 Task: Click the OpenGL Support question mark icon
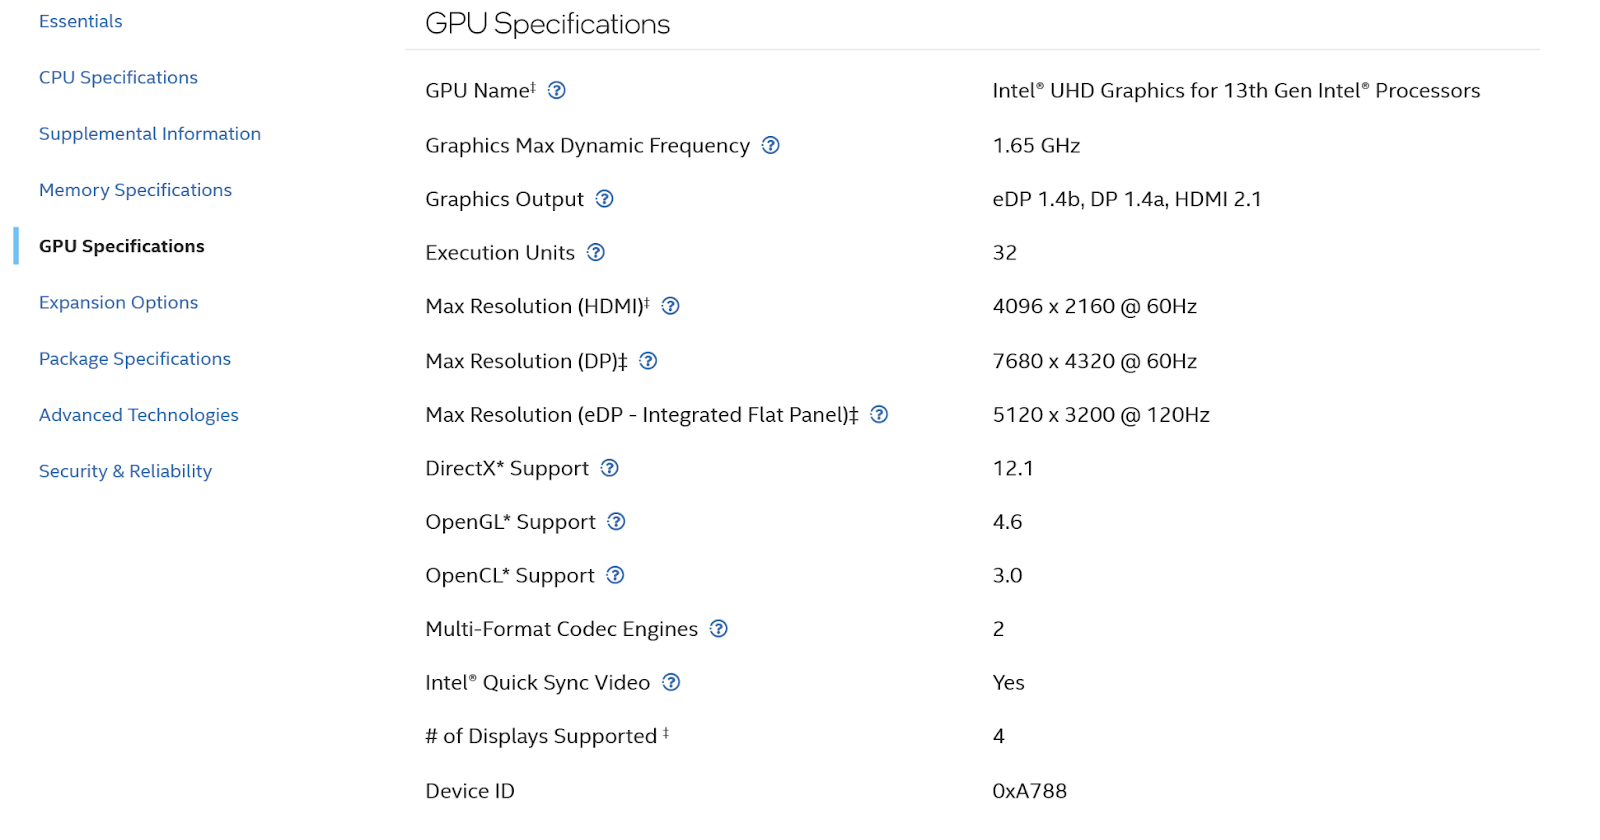coord(616,521)
